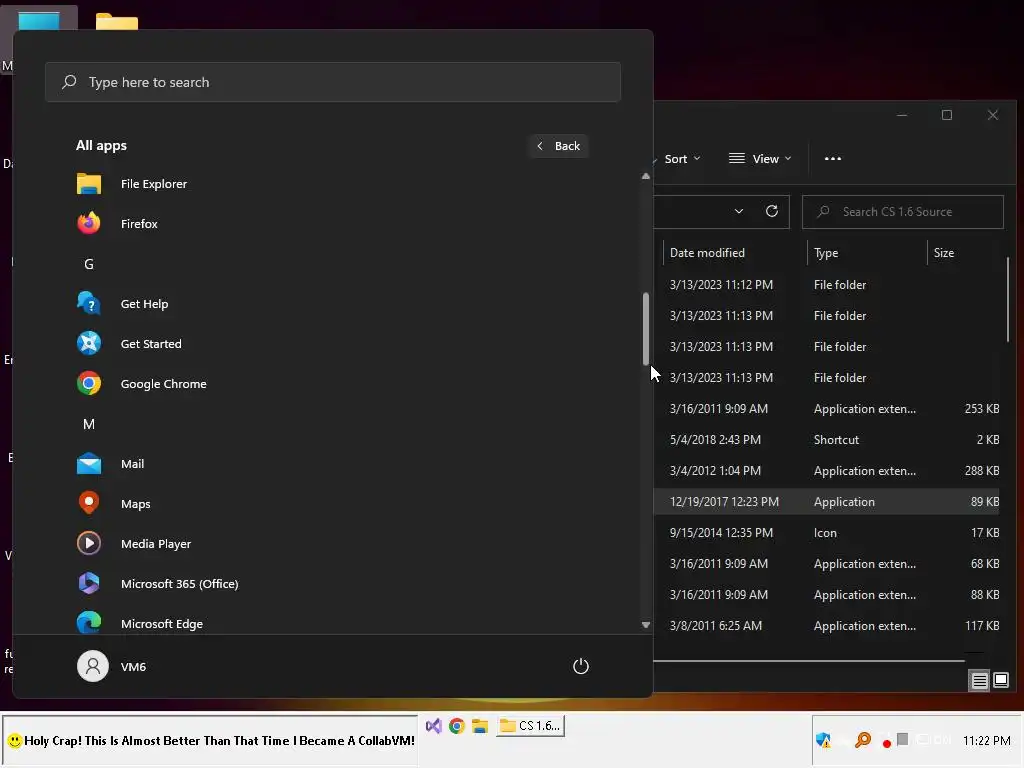The width and height of the screenshot is (1024, 768).
Task: Click the apps list scrollbar thumb
Action: point(646,328)
